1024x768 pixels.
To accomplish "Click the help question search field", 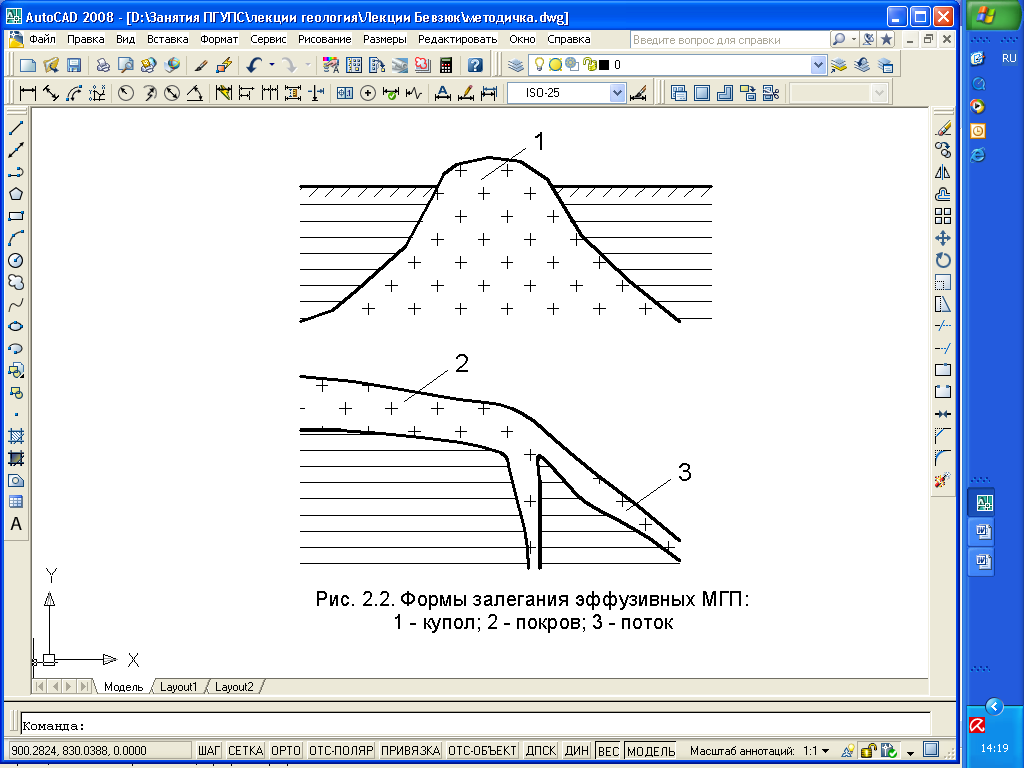I will (728, 39).
